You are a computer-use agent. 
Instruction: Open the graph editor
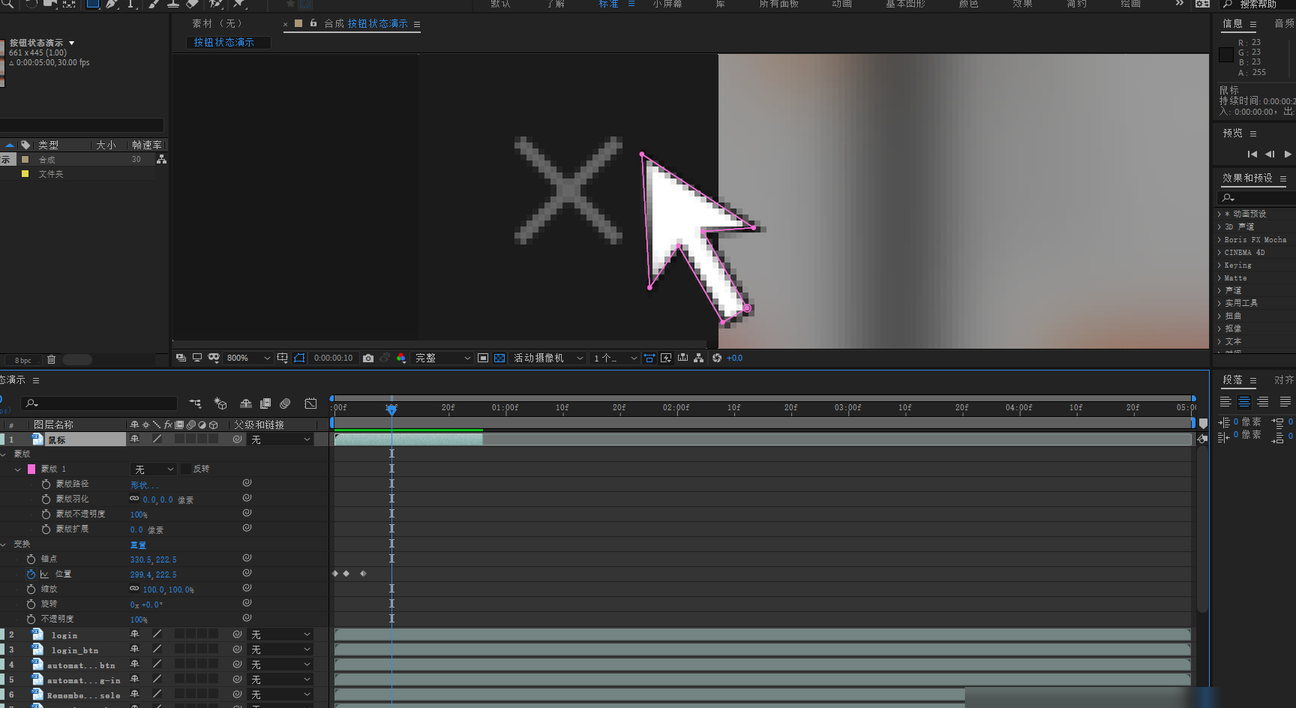click(311, 404)
